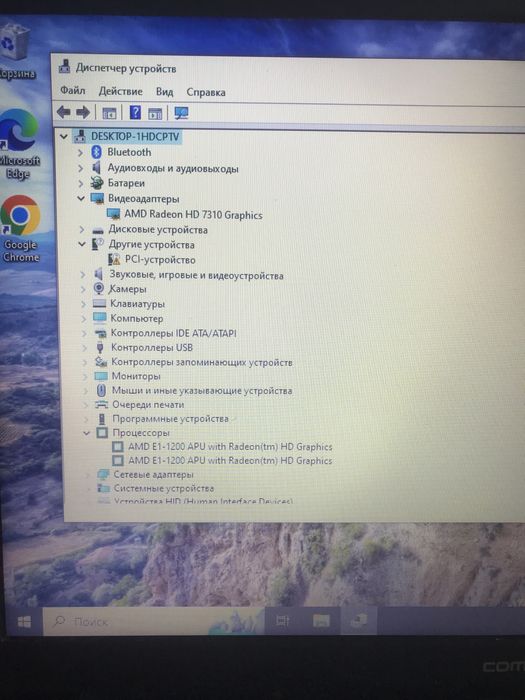Select the PCI-устройство entry text

coord(160,260)
